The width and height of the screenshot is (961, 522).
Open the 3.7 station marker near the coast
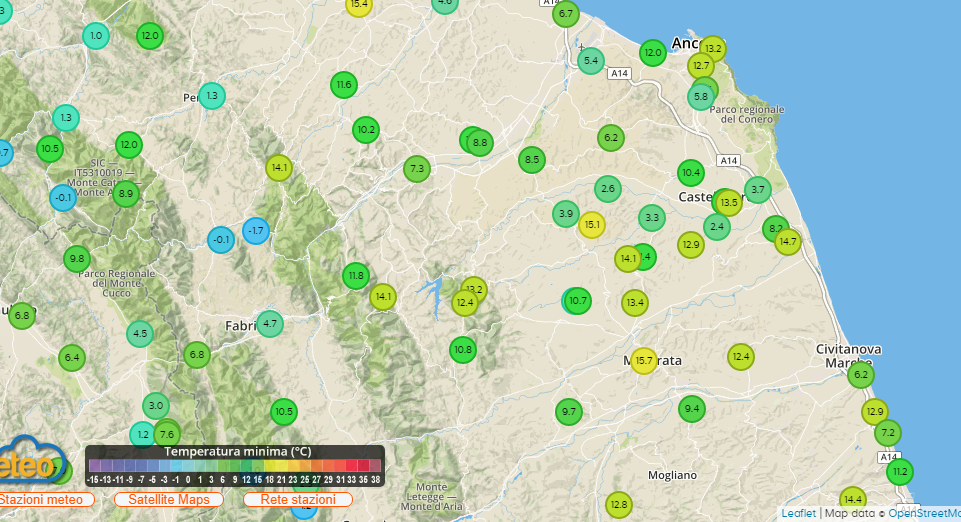(757, 190)
